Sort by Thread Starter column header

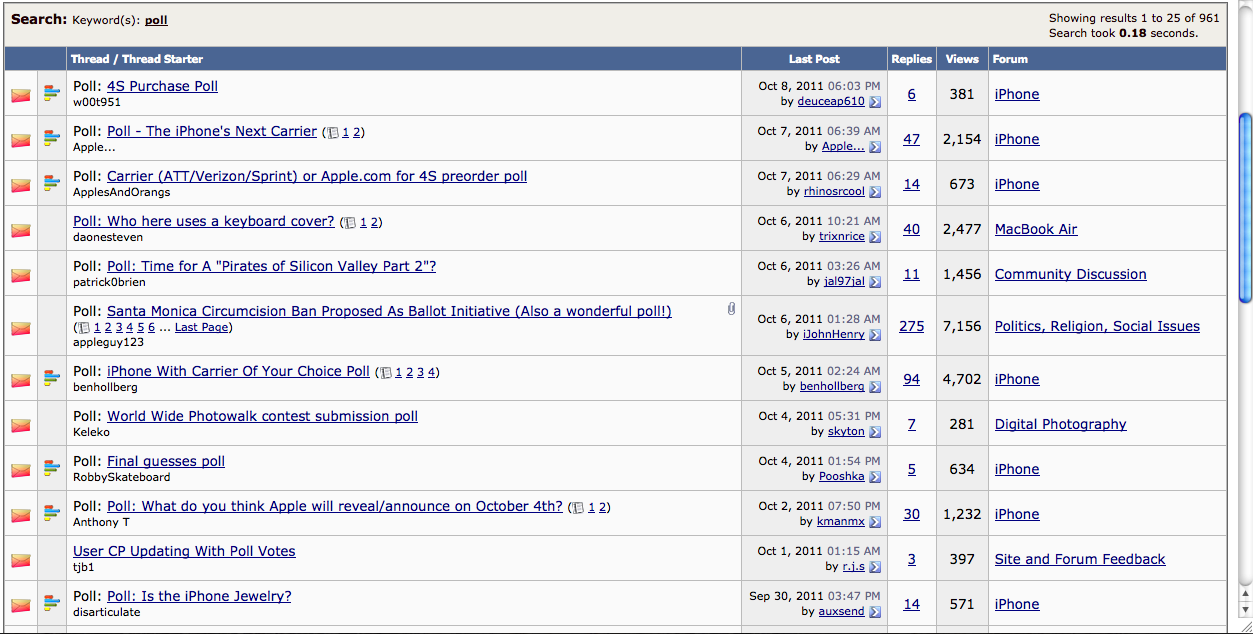(x=163, y=59)
